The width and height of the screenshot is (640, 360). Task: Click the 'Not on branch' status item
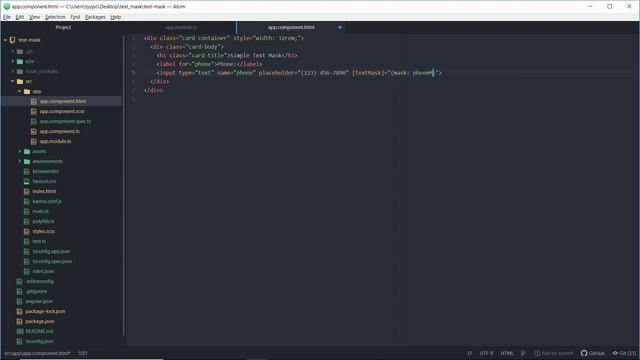pos(553,353)
